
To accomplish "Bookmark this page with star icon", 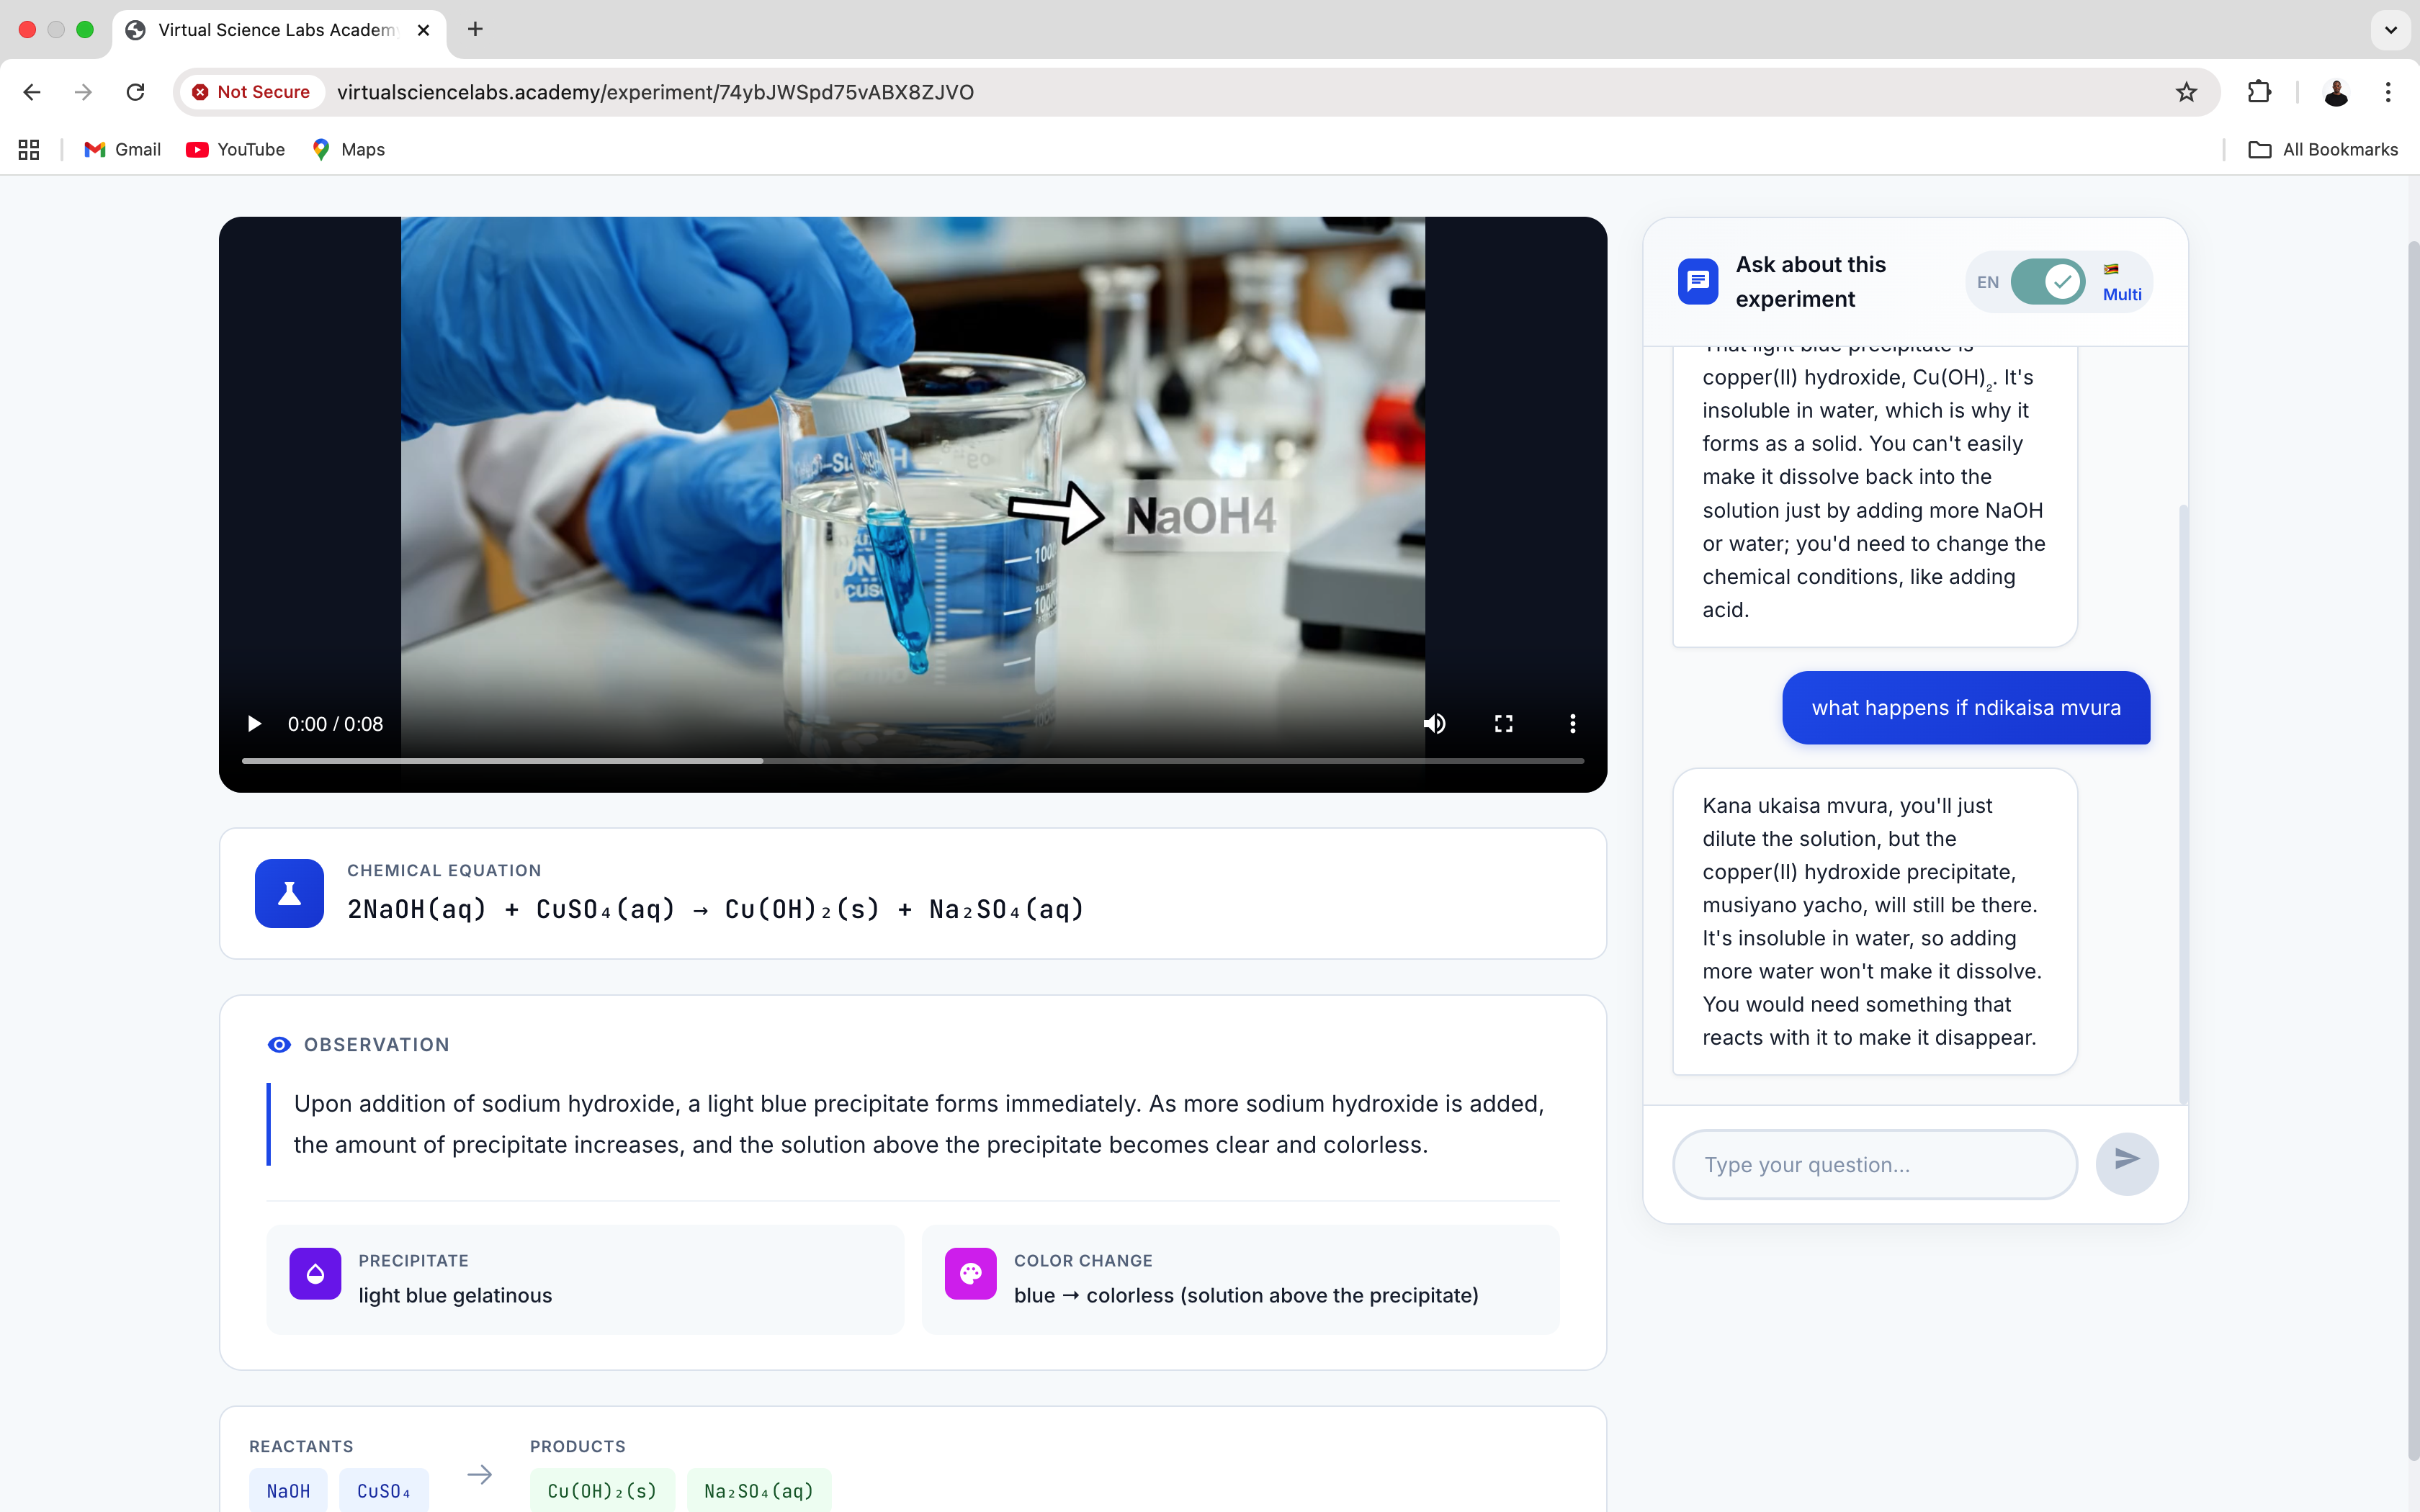I will [x=2186, y=92].
